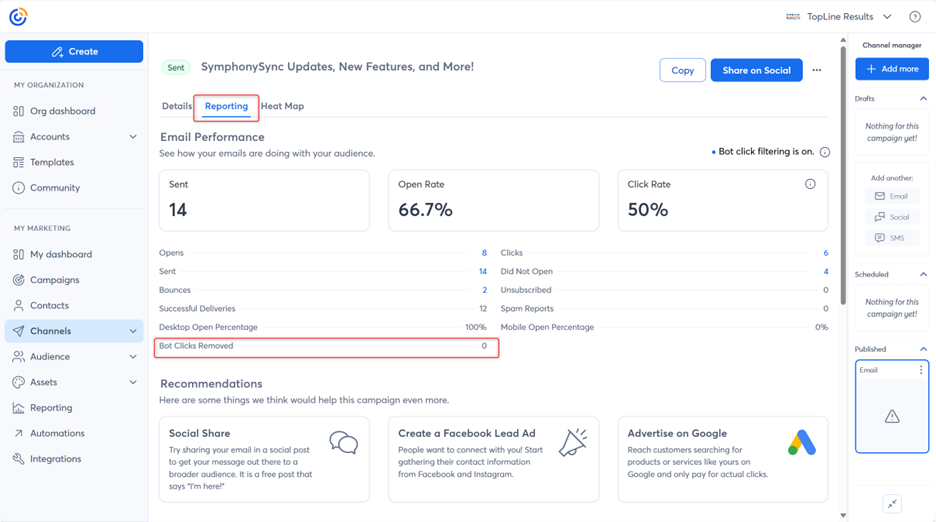Open the Opens count link showing 8
936x522 pixels.
[484, 253]
